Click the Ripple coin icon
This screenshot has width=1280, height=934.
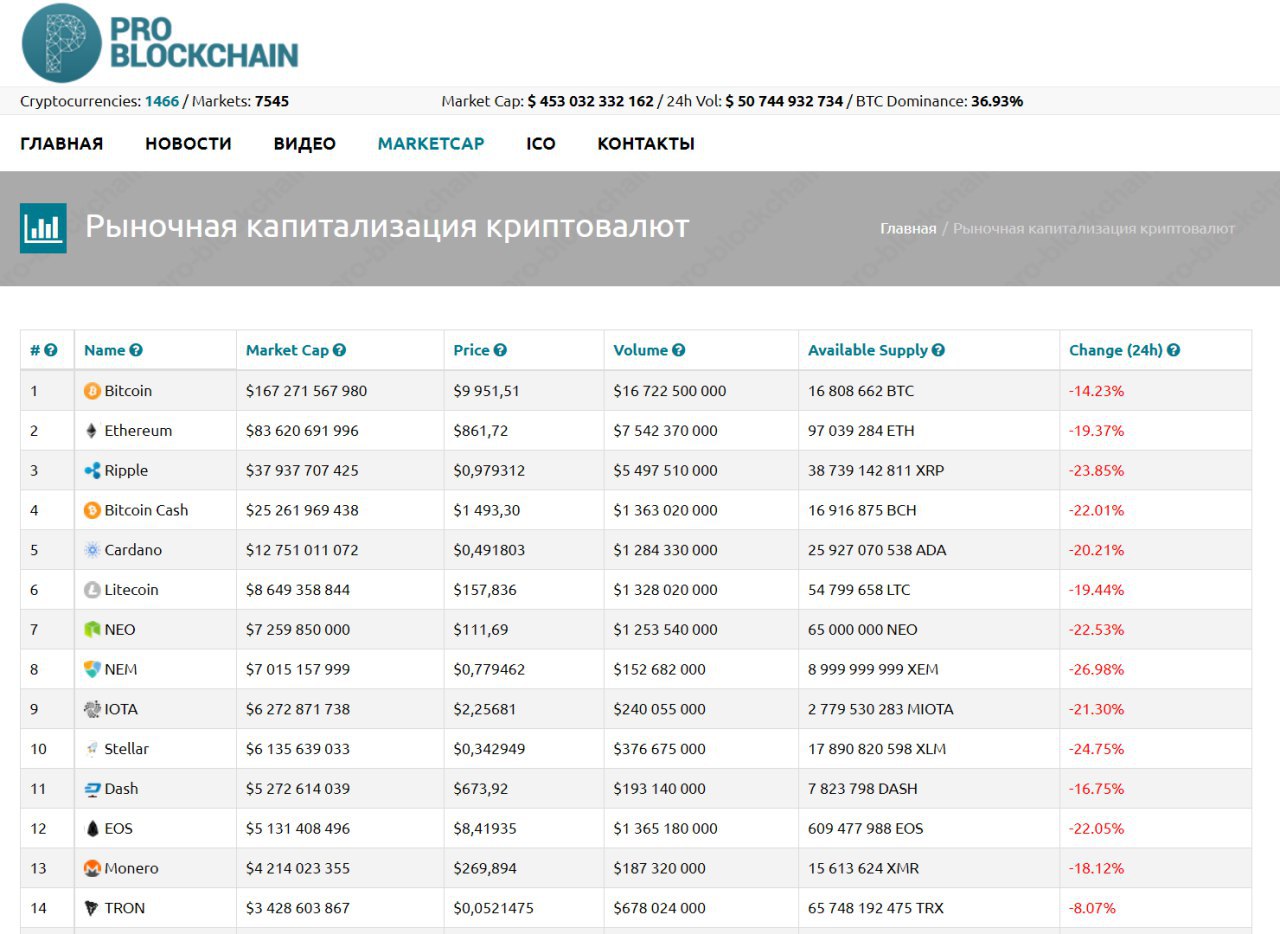coord(92,471)
